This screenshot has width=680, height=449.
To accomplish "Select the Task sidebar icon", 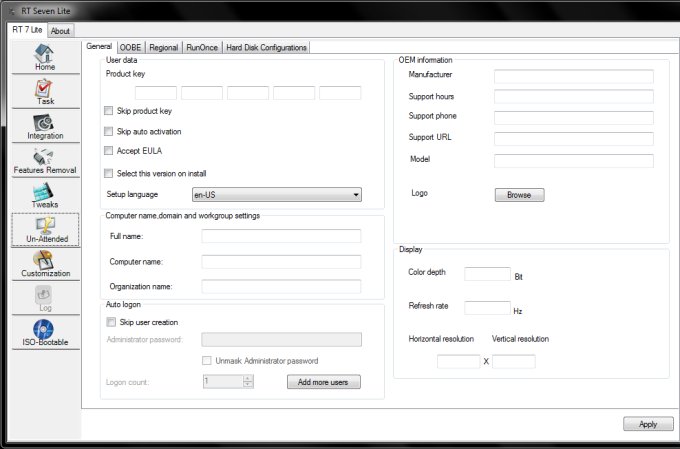I will point(44,93).
